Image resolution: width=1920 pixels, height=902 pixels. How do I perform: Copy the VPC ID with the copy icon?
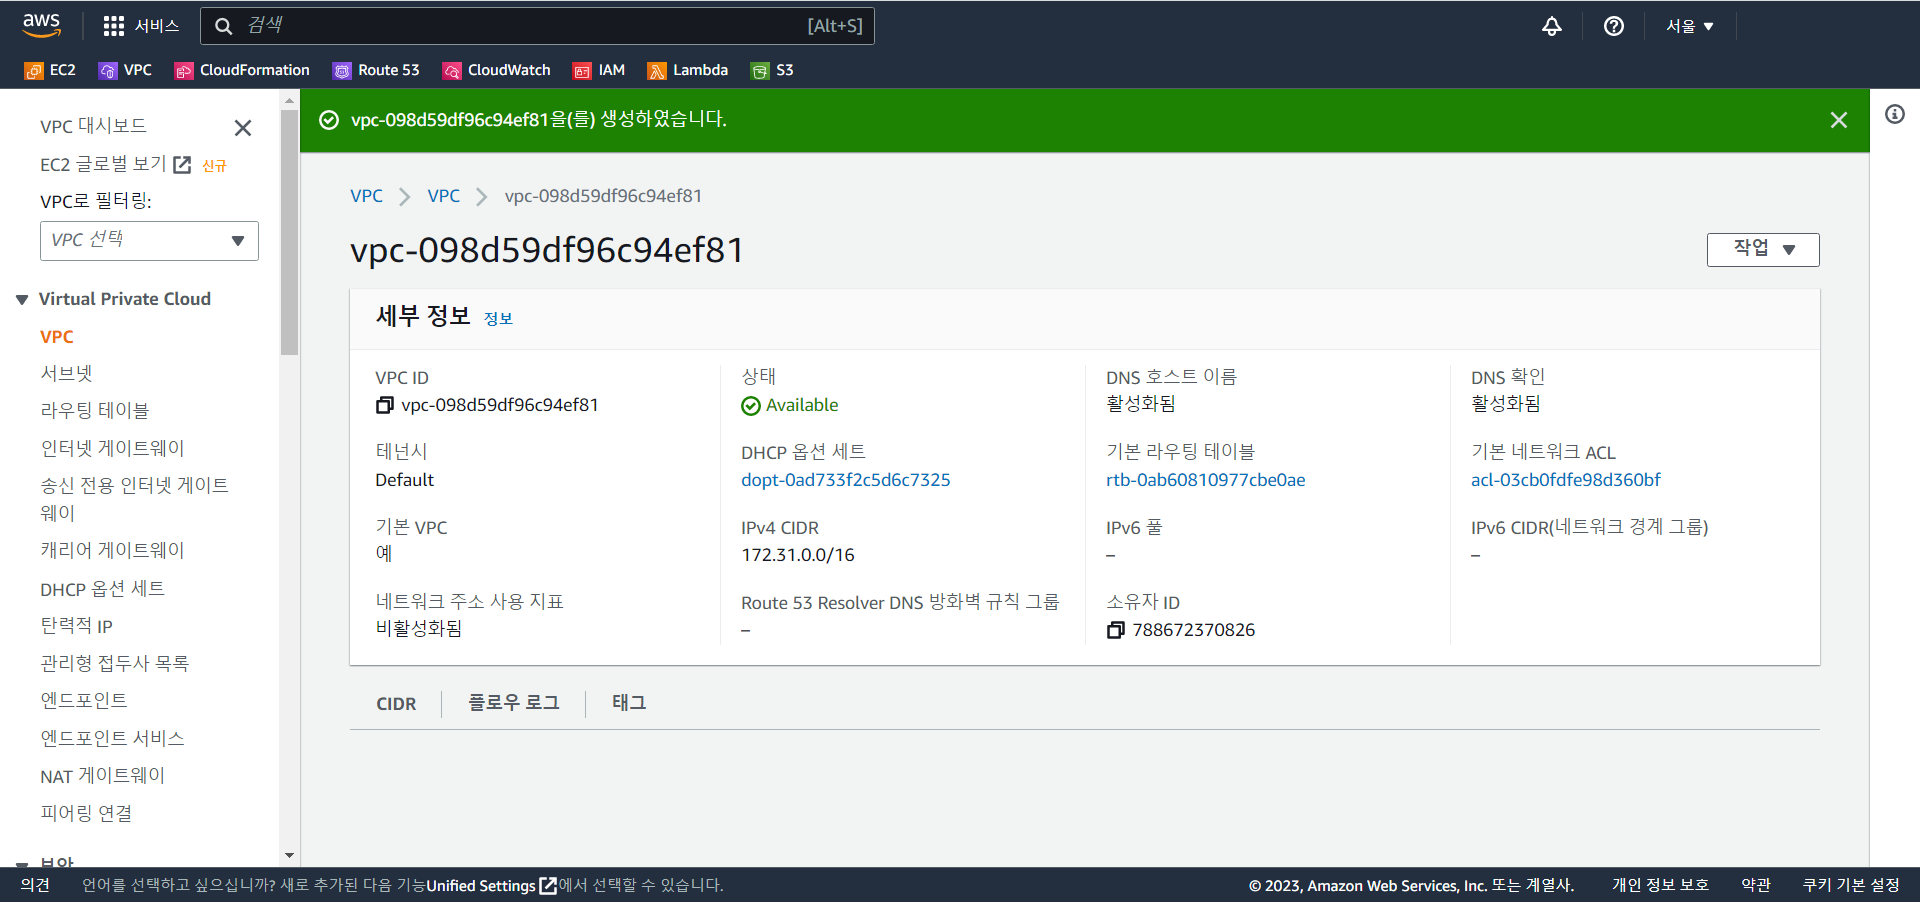pyautogui.click(x=384, y=405)
